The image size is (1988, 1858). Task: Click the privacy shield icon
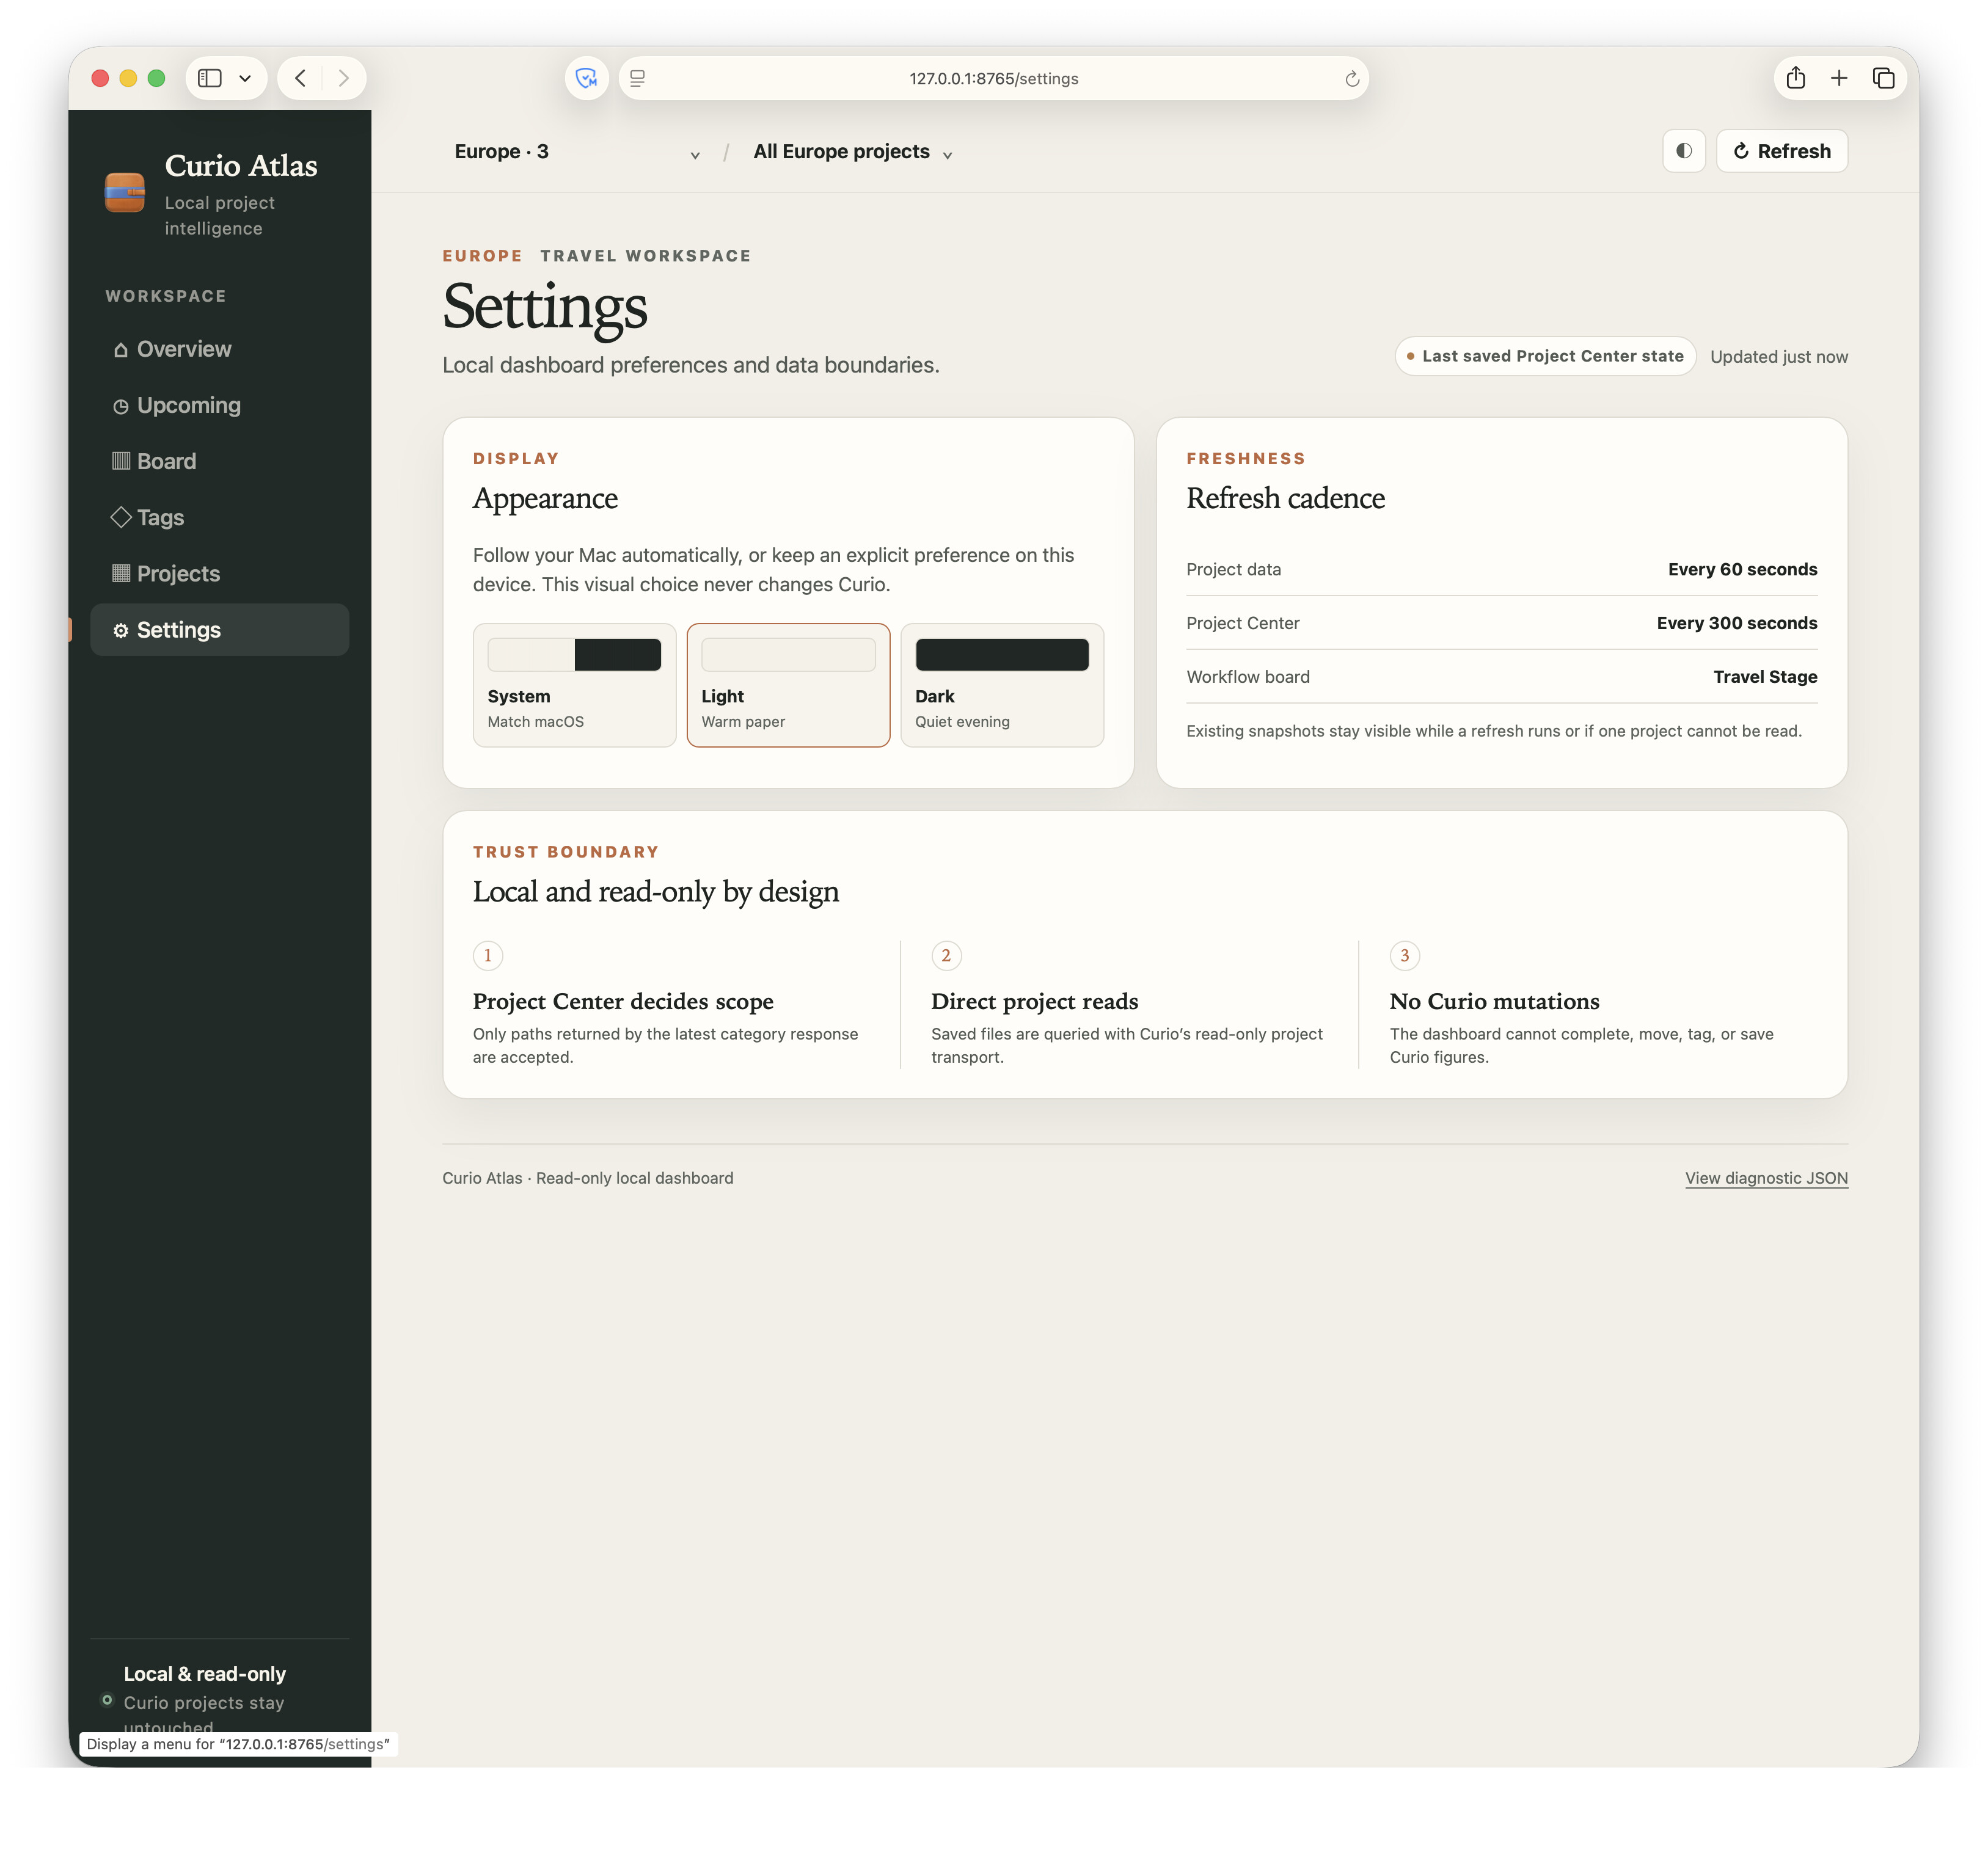tap(587, 78)
